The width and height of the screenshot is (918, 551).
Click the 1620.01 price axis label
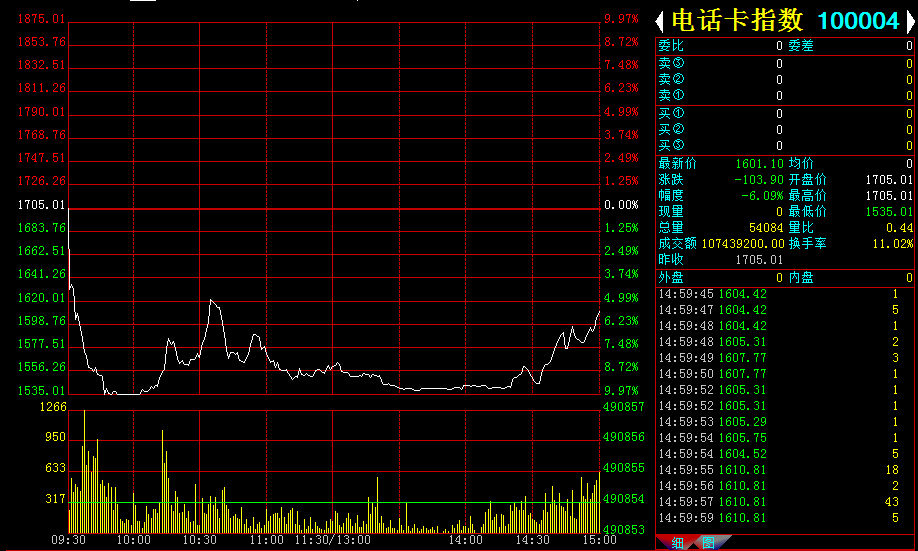[41, 298]
